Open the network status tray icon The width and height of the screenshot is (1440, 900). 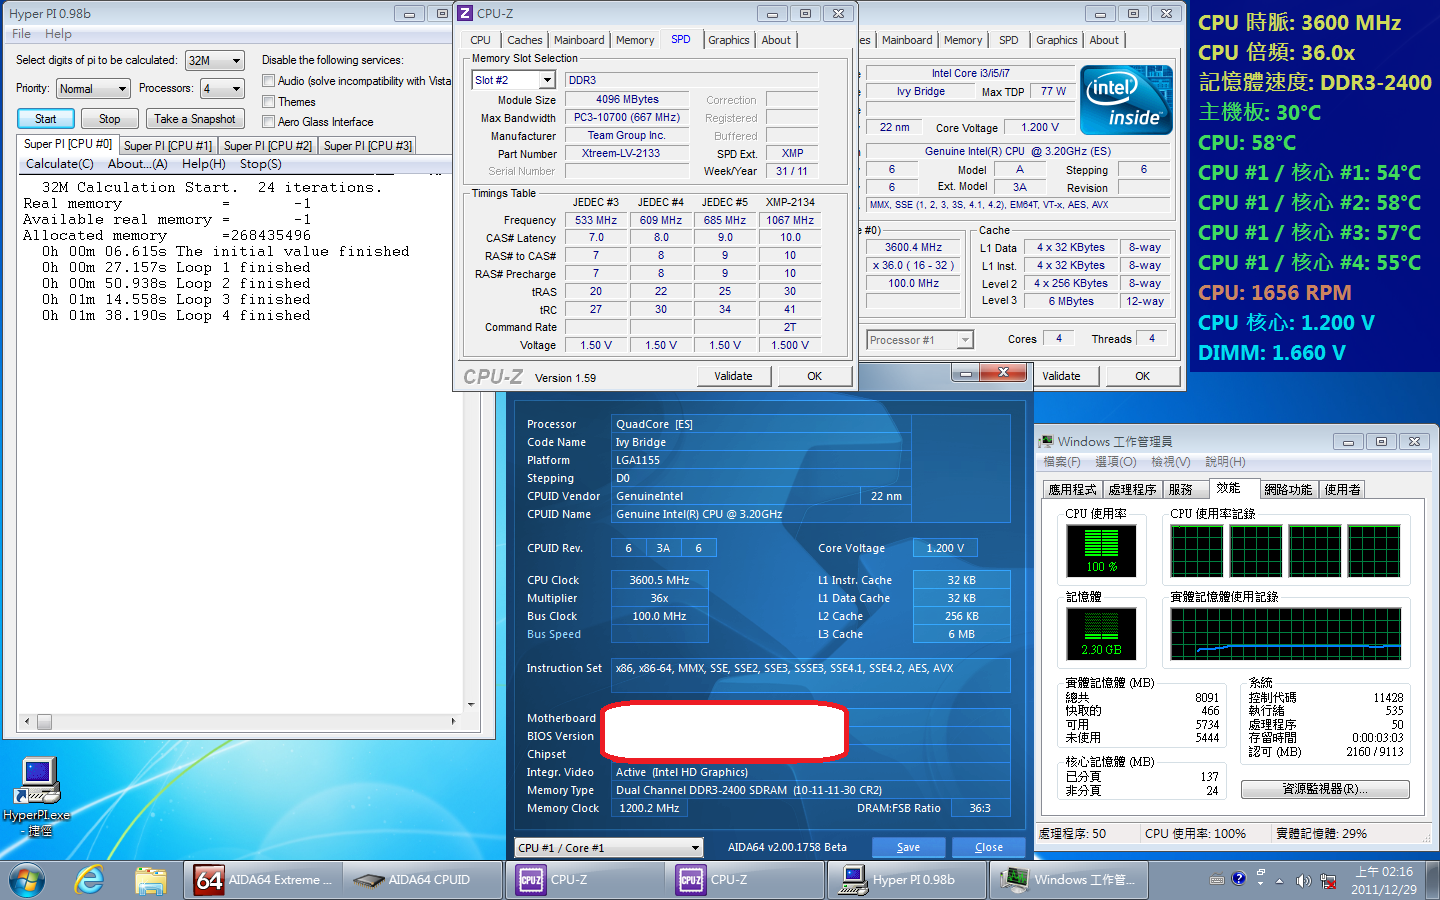point(1328,881)
